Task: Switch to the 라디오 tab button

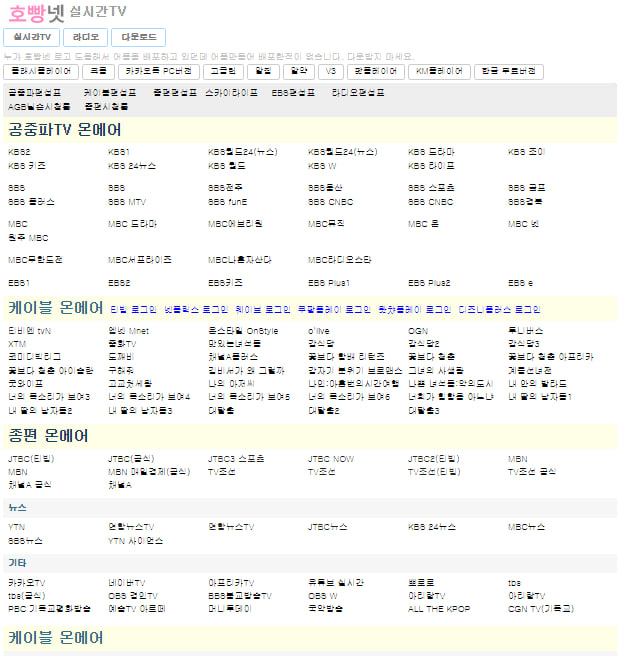Action: 85,37
